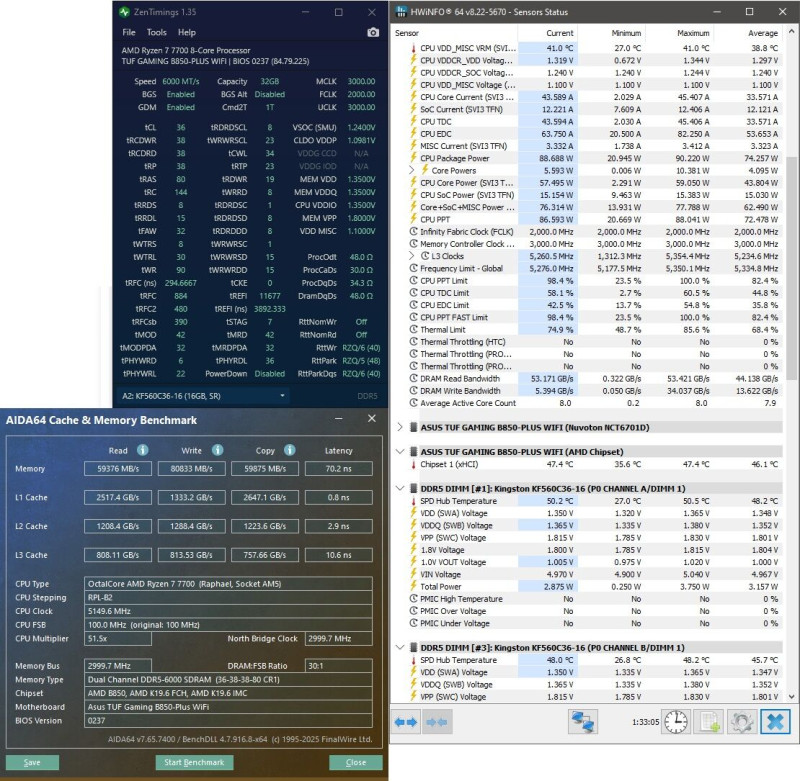800x781 pixels.
Task: Click thermometer icon of CPU VDD_MISC VRM row
Action: pos(413,48)
